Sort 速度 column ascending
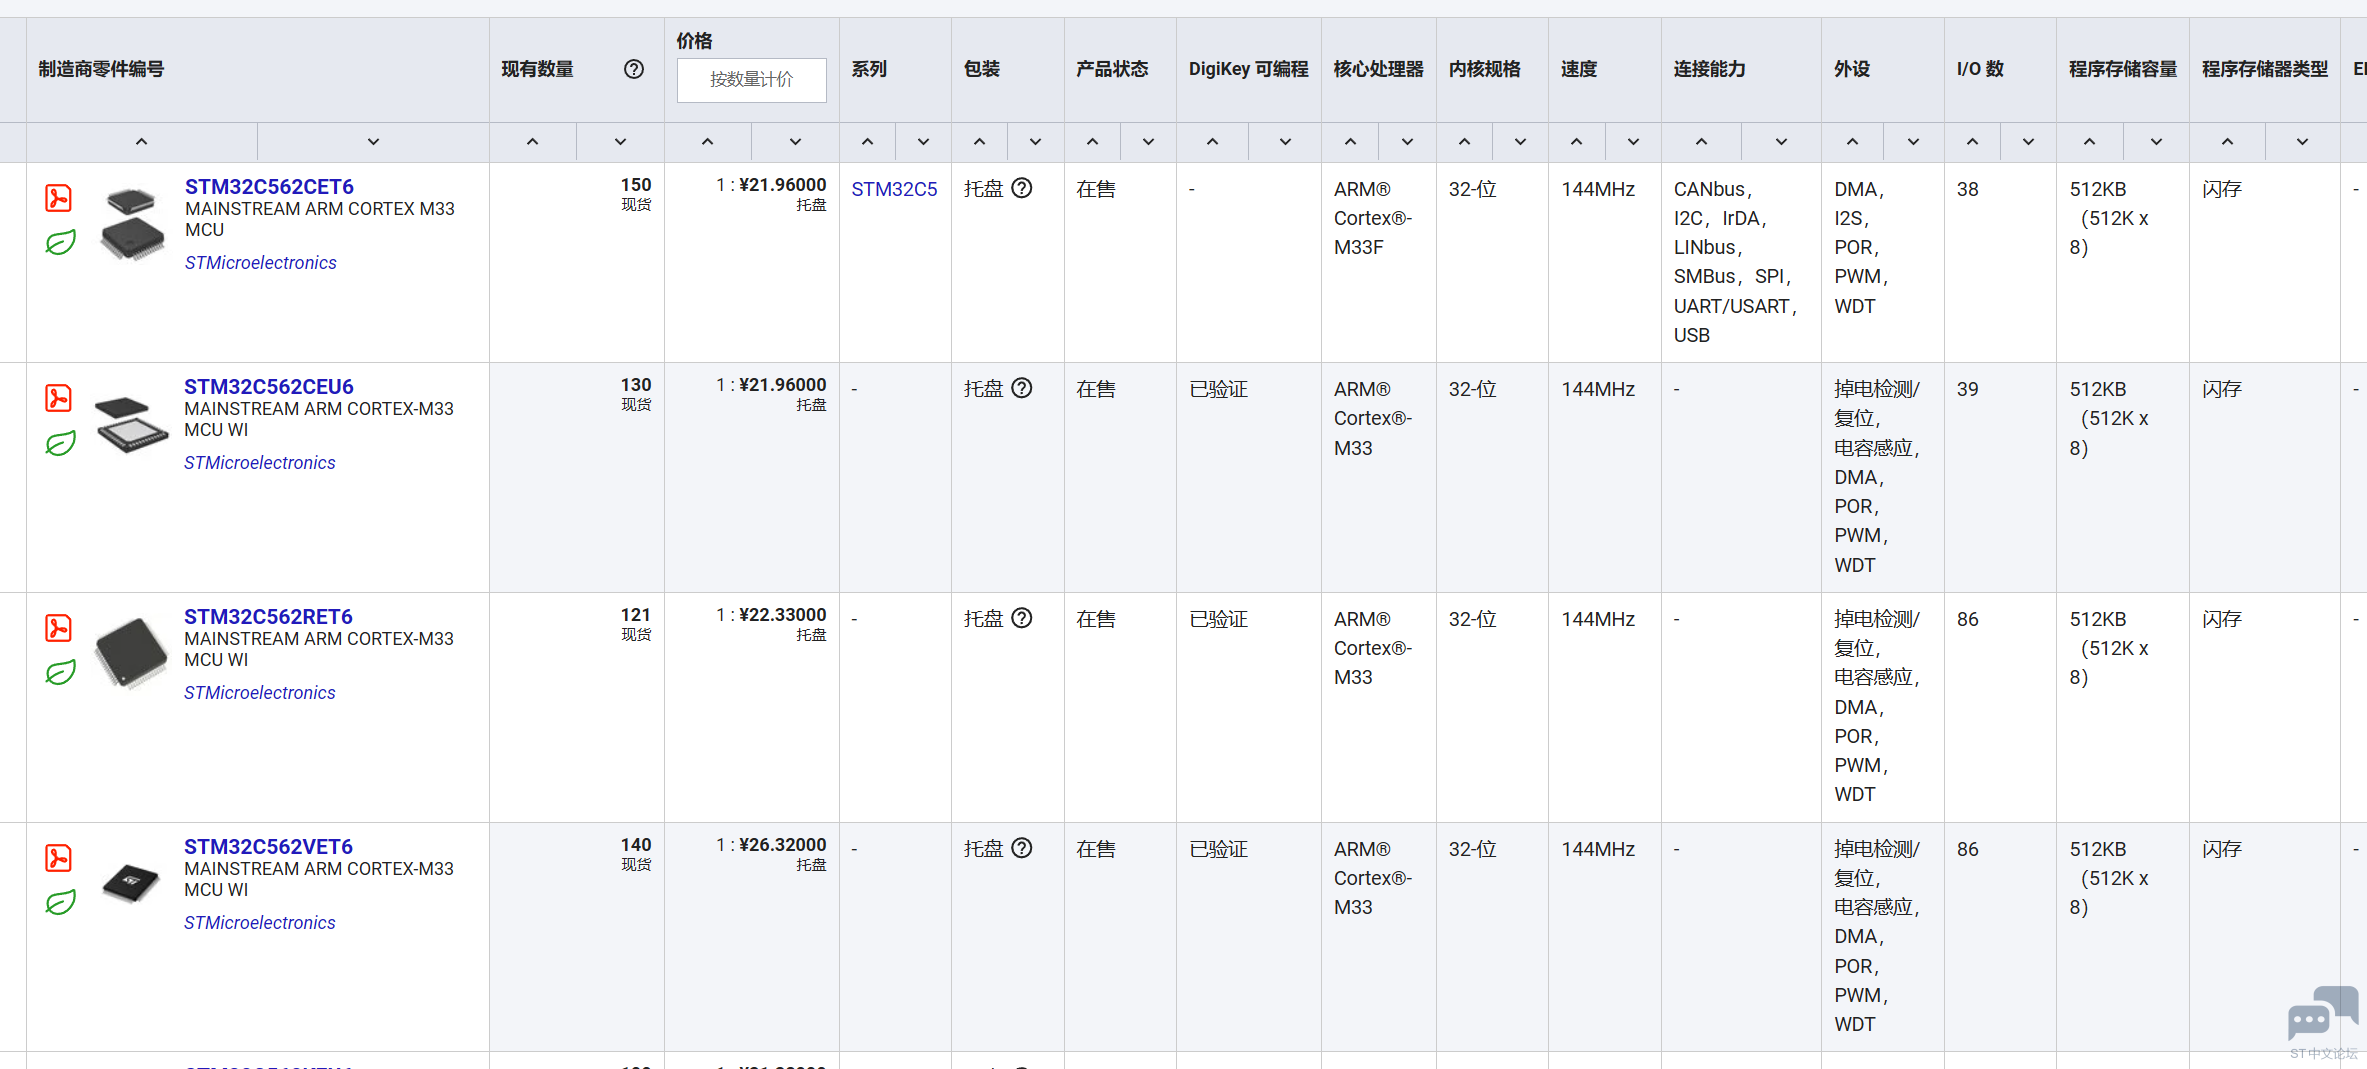This screenshot has height=1069, width=2367. [x=1576, y=142]
